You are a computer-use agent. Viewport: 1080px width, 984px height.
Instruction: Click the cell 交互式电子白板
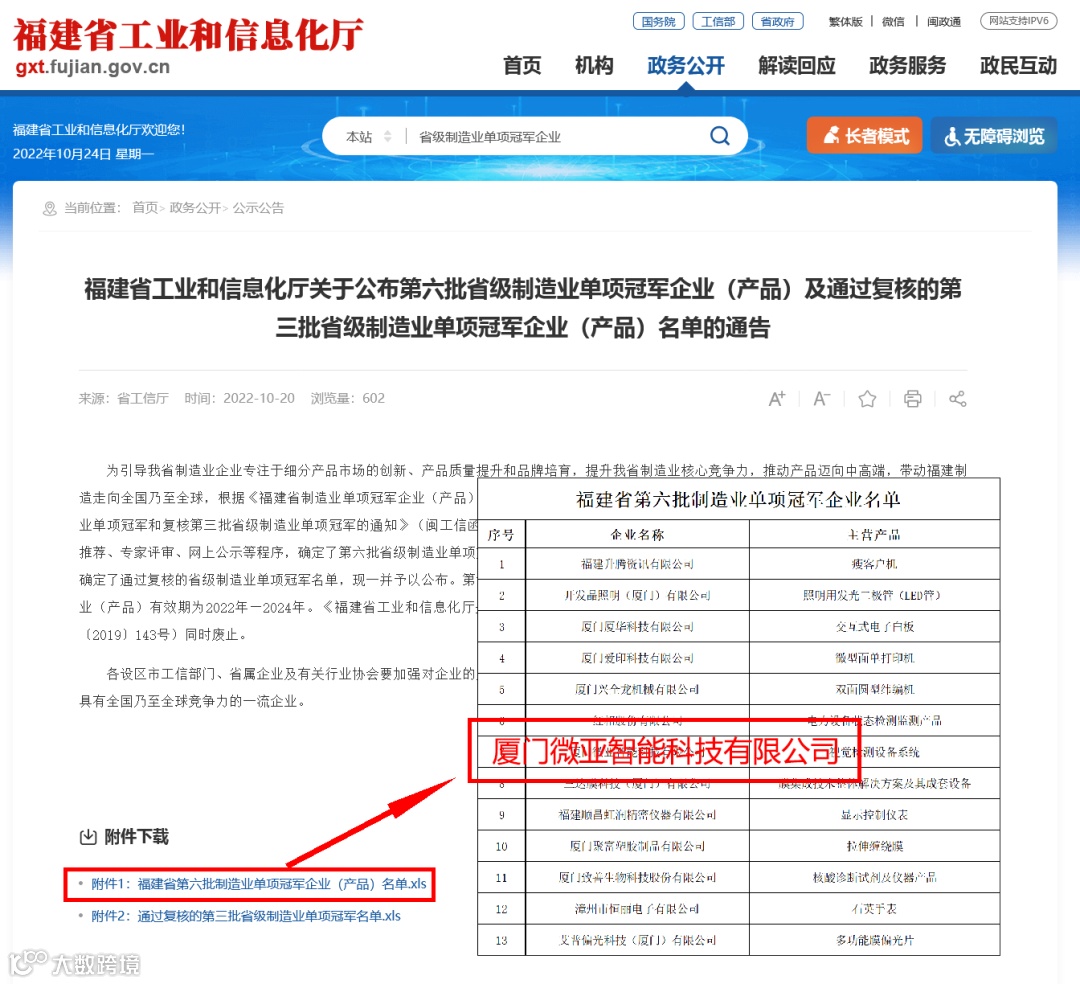coord(875,627)
